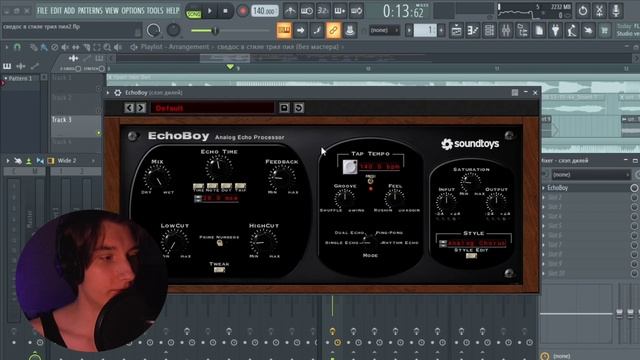Open the Playlist options arrow menu
This screenshot has width=640, height=360.
tap(7, 47)
